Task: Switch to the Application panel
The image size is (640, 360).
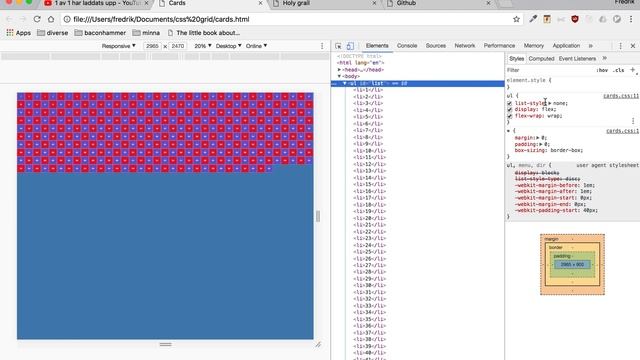Action: pyautogui.click(x=566, y=46)
